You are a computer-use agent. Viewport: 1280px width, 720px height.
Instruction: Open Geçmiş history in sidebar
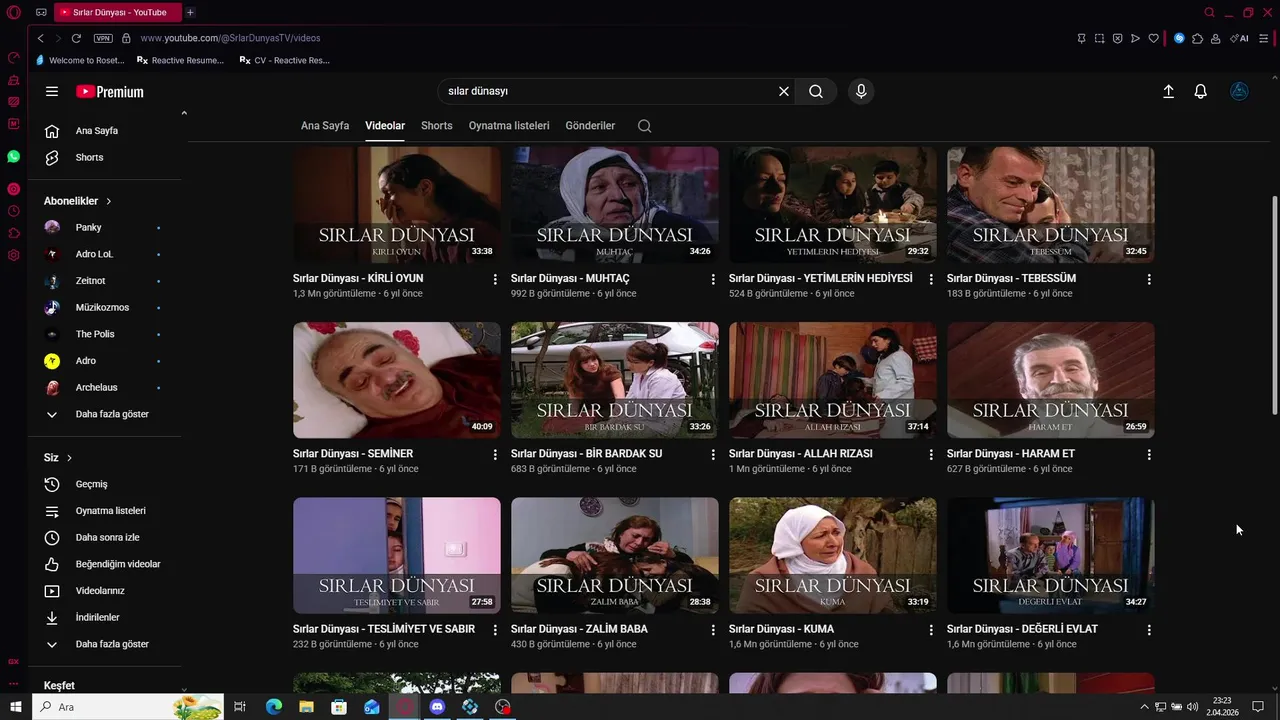pos(105,484)
